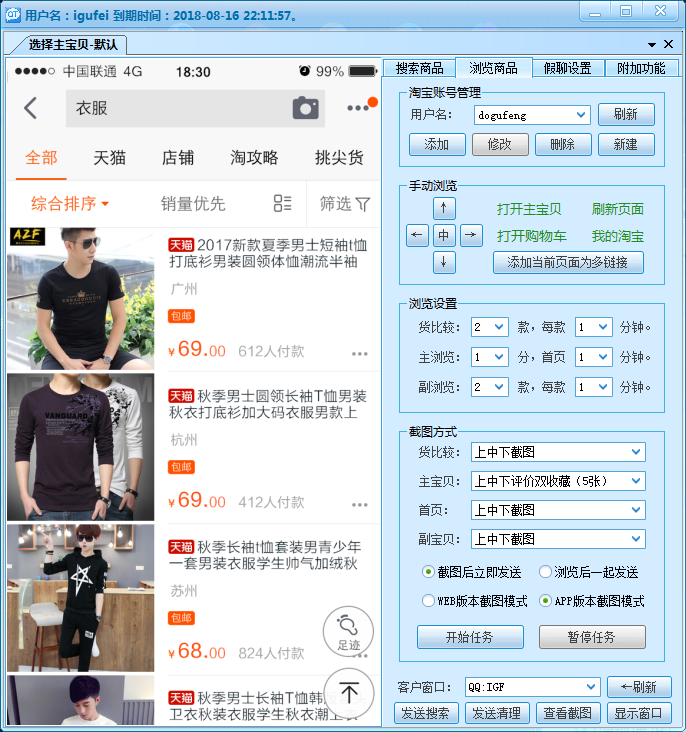Click the right arrow browse button

[471, 235]
